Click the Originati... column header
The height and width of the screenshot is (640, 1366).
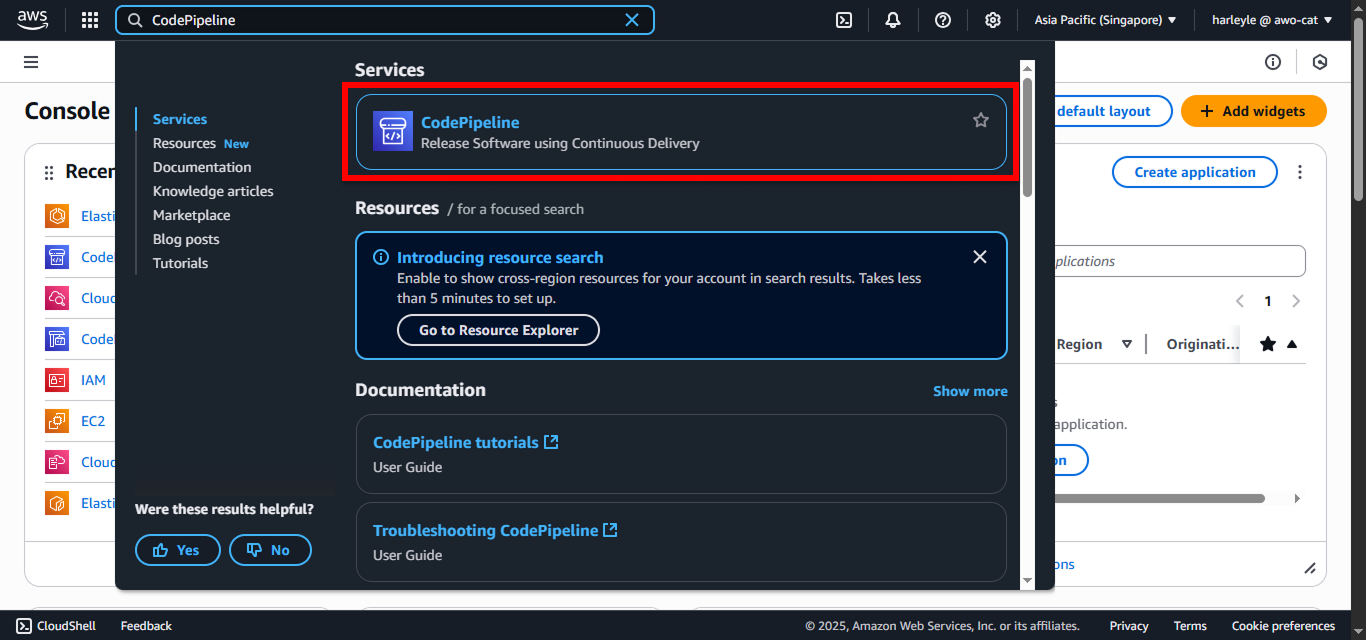tap(1203, 344)
